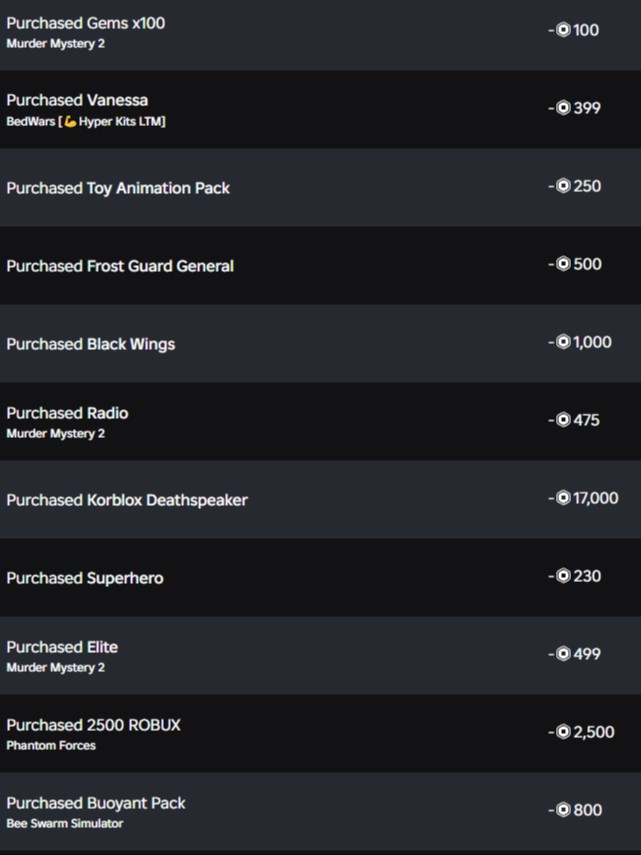Open the Purchased Vanessa entry

(x=77, y=100)
